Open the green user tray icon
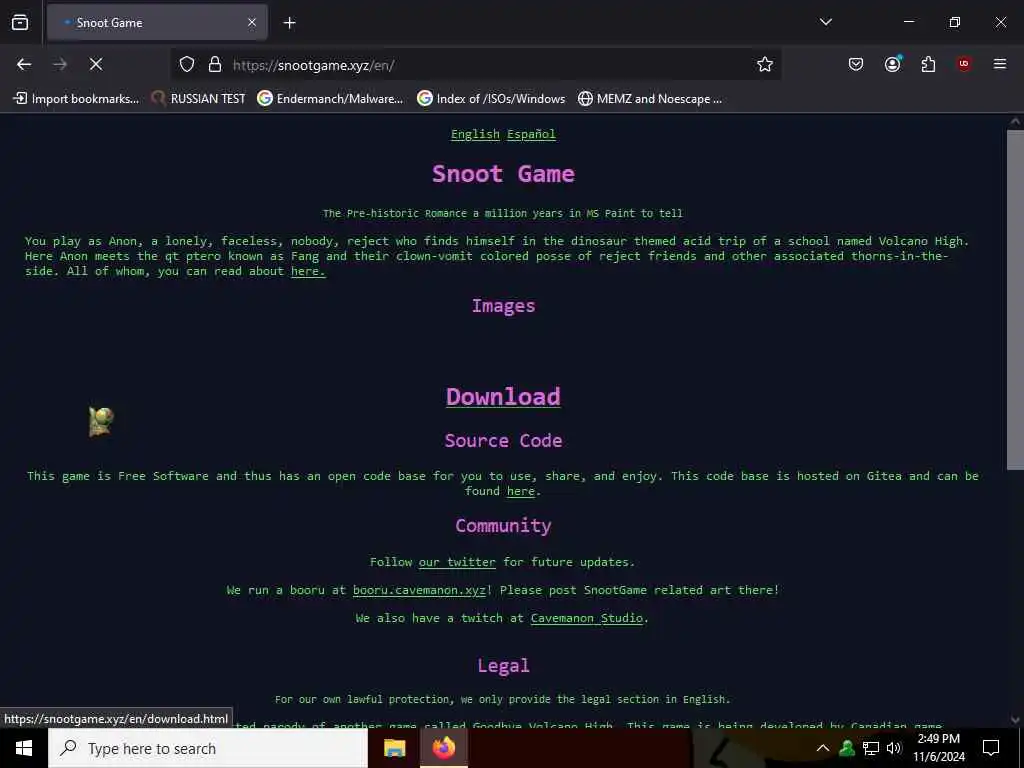The height and width of the screenshot is (768, 1024). 847,748
